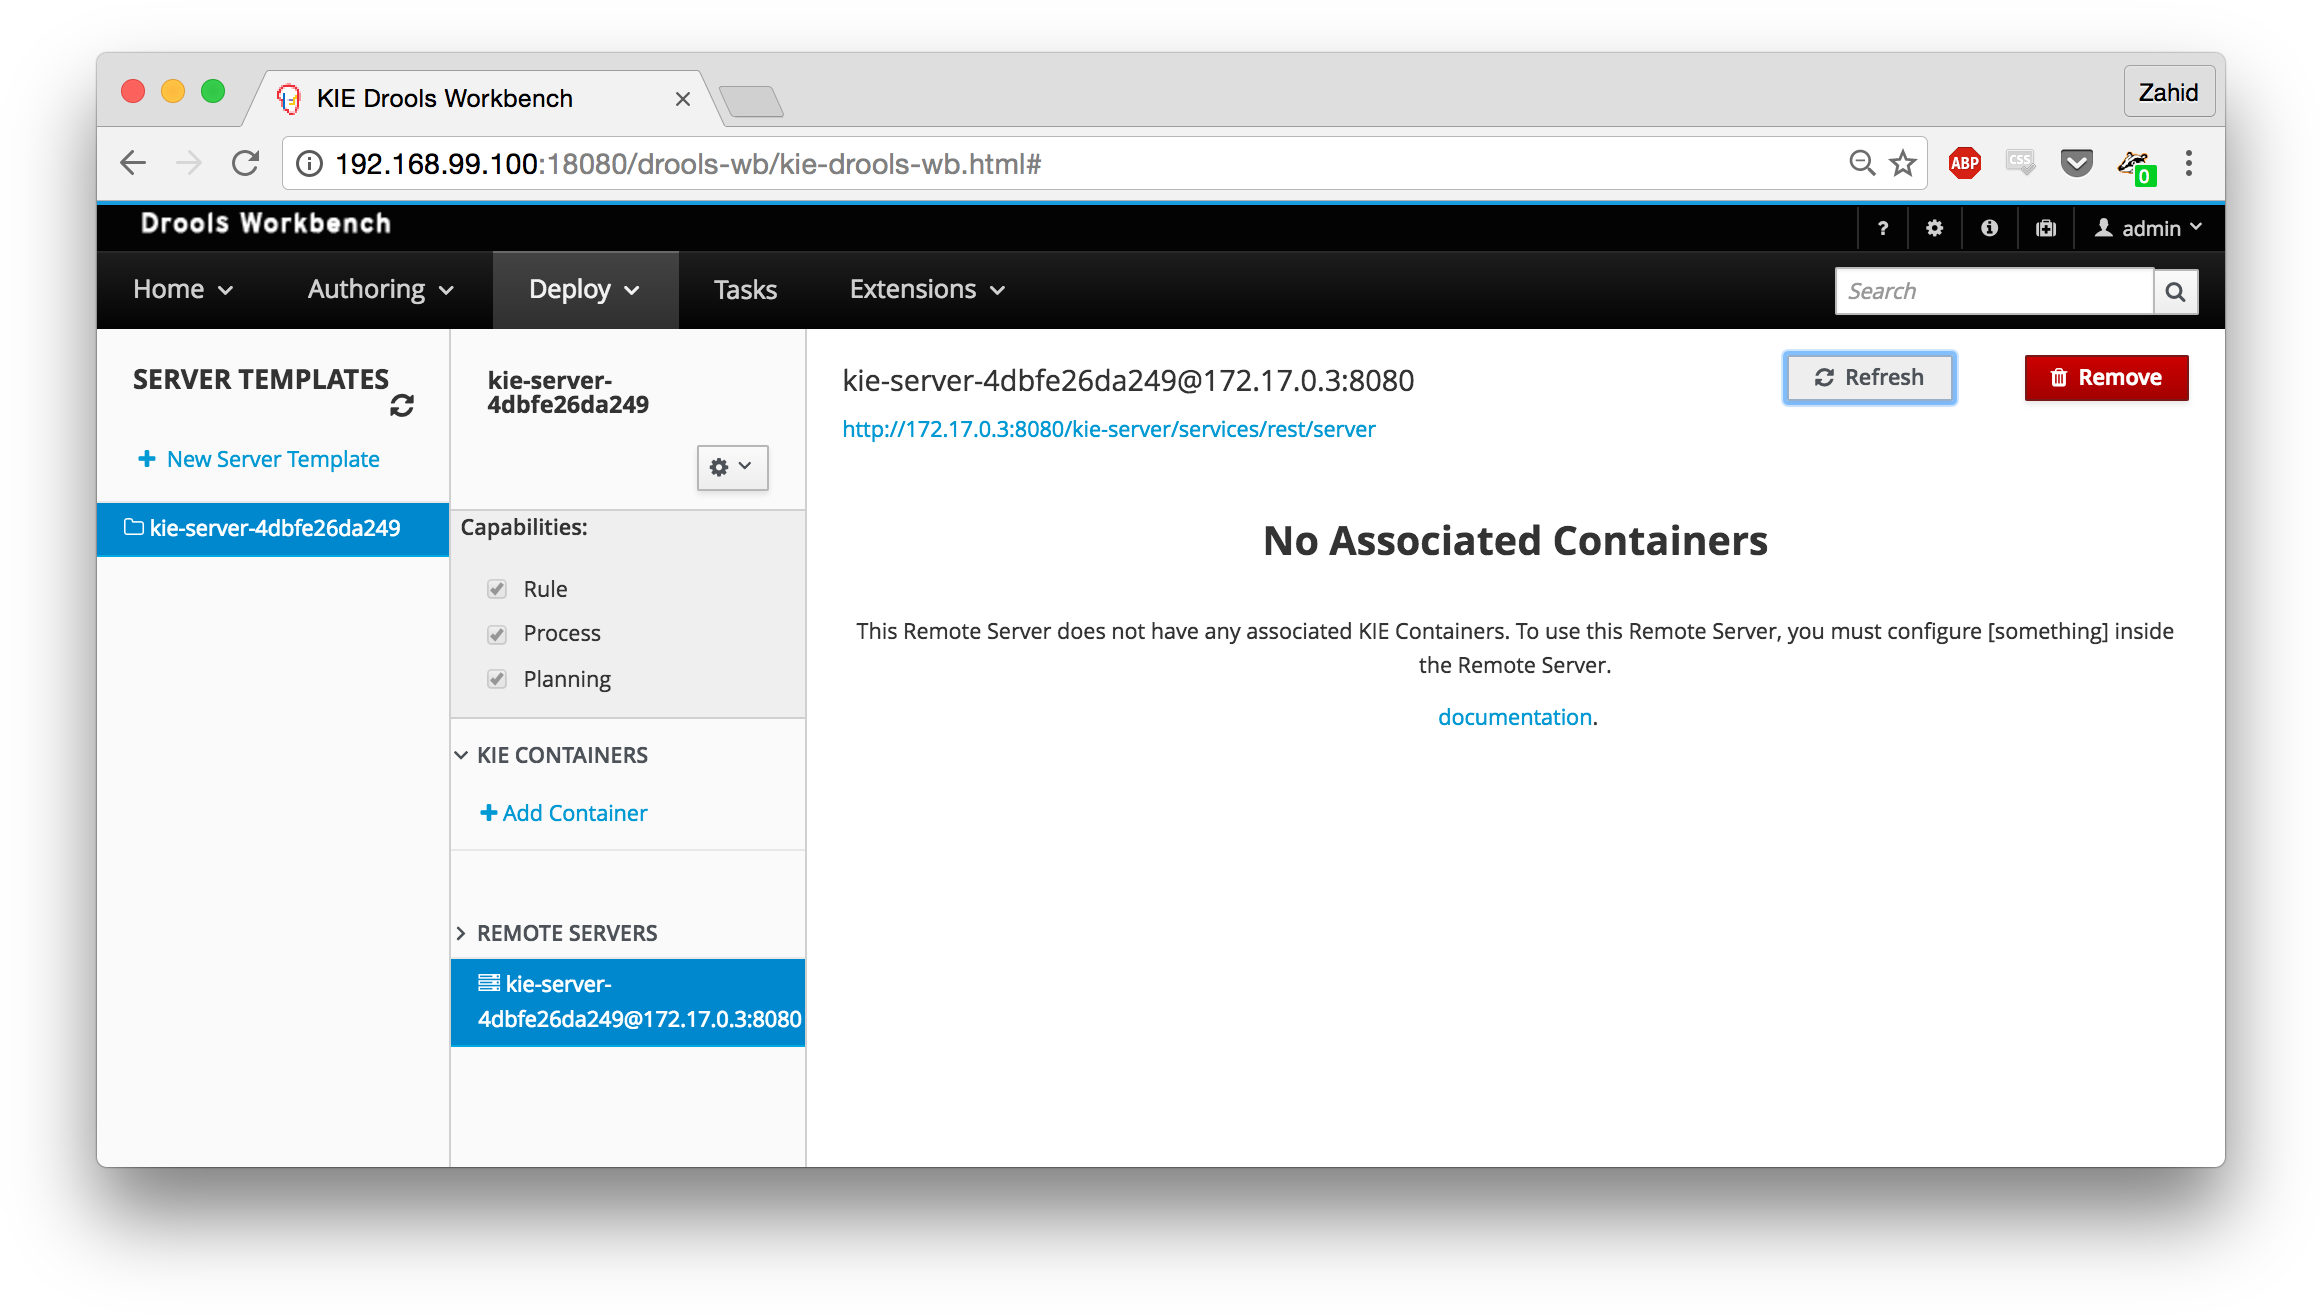Collapse the KIE Containers section
The image size is (2321, 1315).
coord(461,755)
